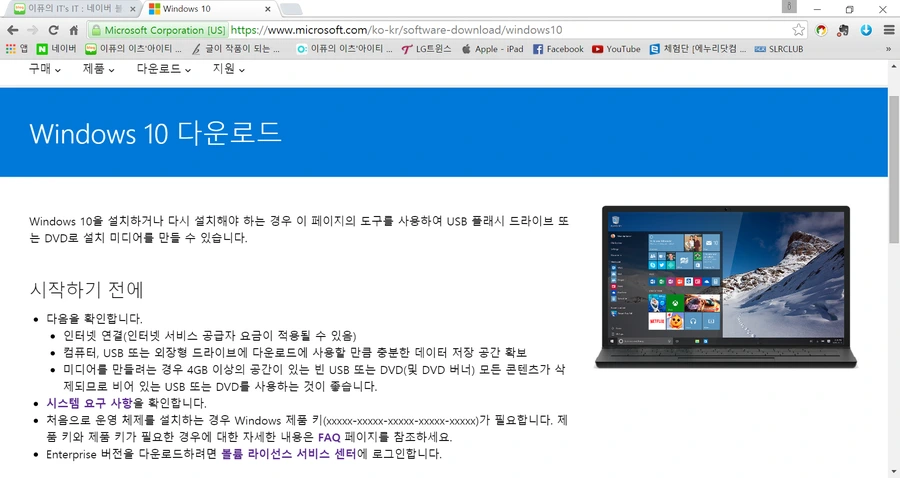Click the profile button in the title bar
Viewport: 900px width, 478px height.
(x=789, y=6)
